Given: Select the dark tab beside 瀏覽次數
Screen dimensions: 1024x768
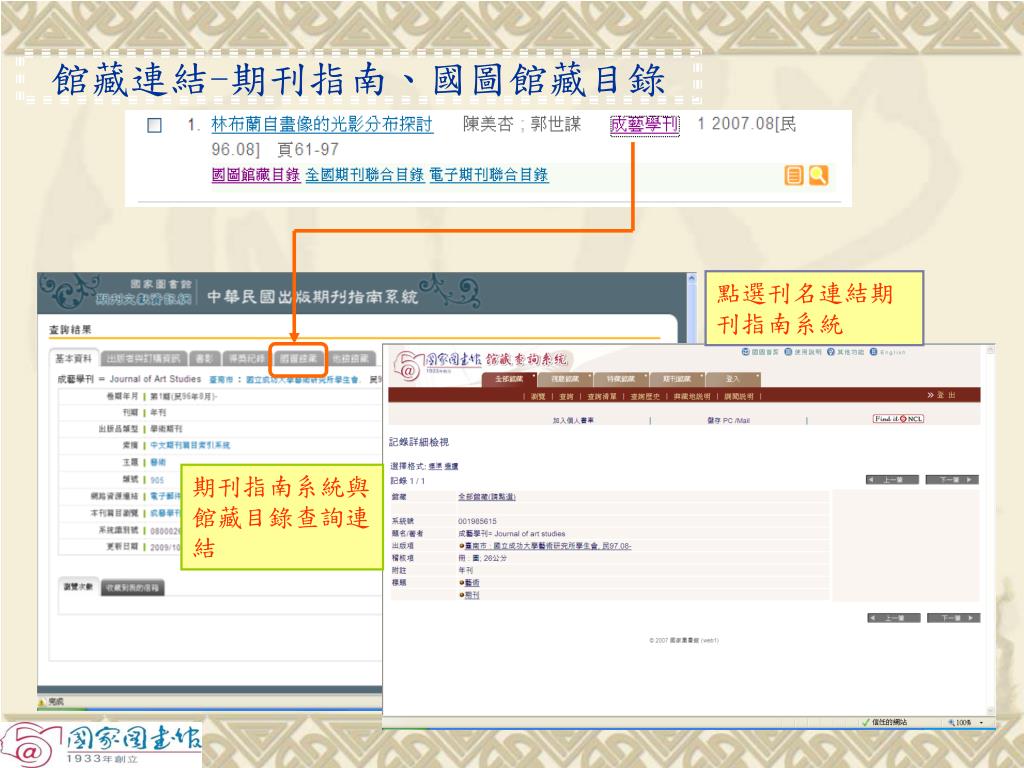Looking at the screenshot, I should 133,588.
